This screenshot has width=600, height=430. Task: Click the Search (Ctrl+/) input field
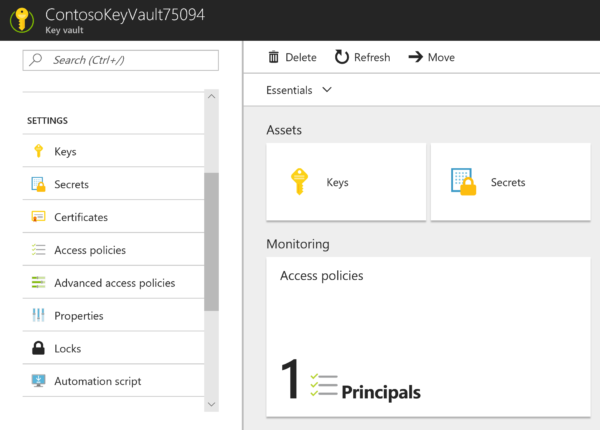click(120, 60)
